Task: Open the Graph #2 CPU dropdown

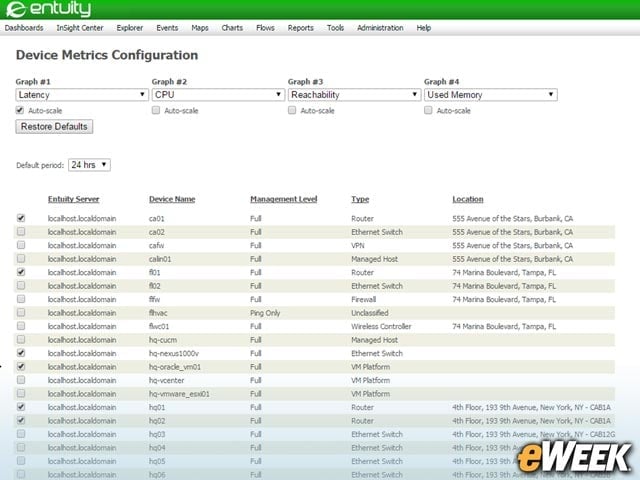Action: [x=218, y=95]
